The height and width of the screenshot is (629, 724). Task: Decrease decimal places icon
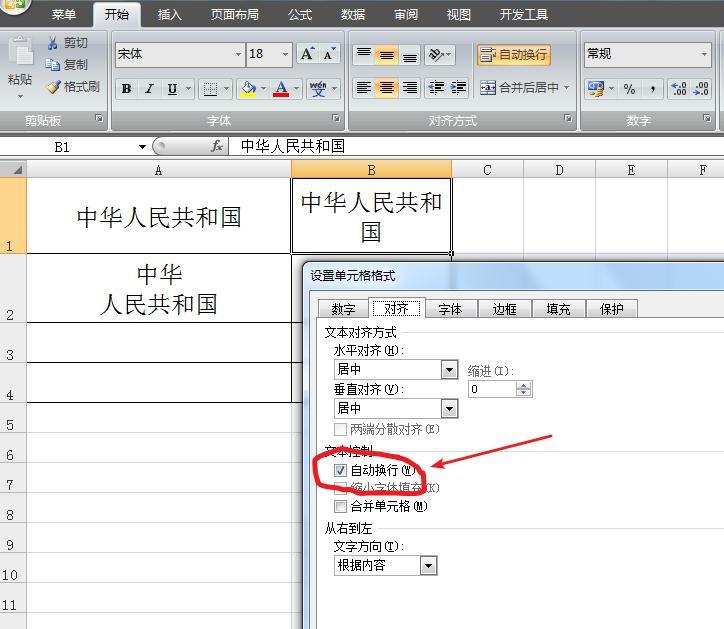point(701,89)
